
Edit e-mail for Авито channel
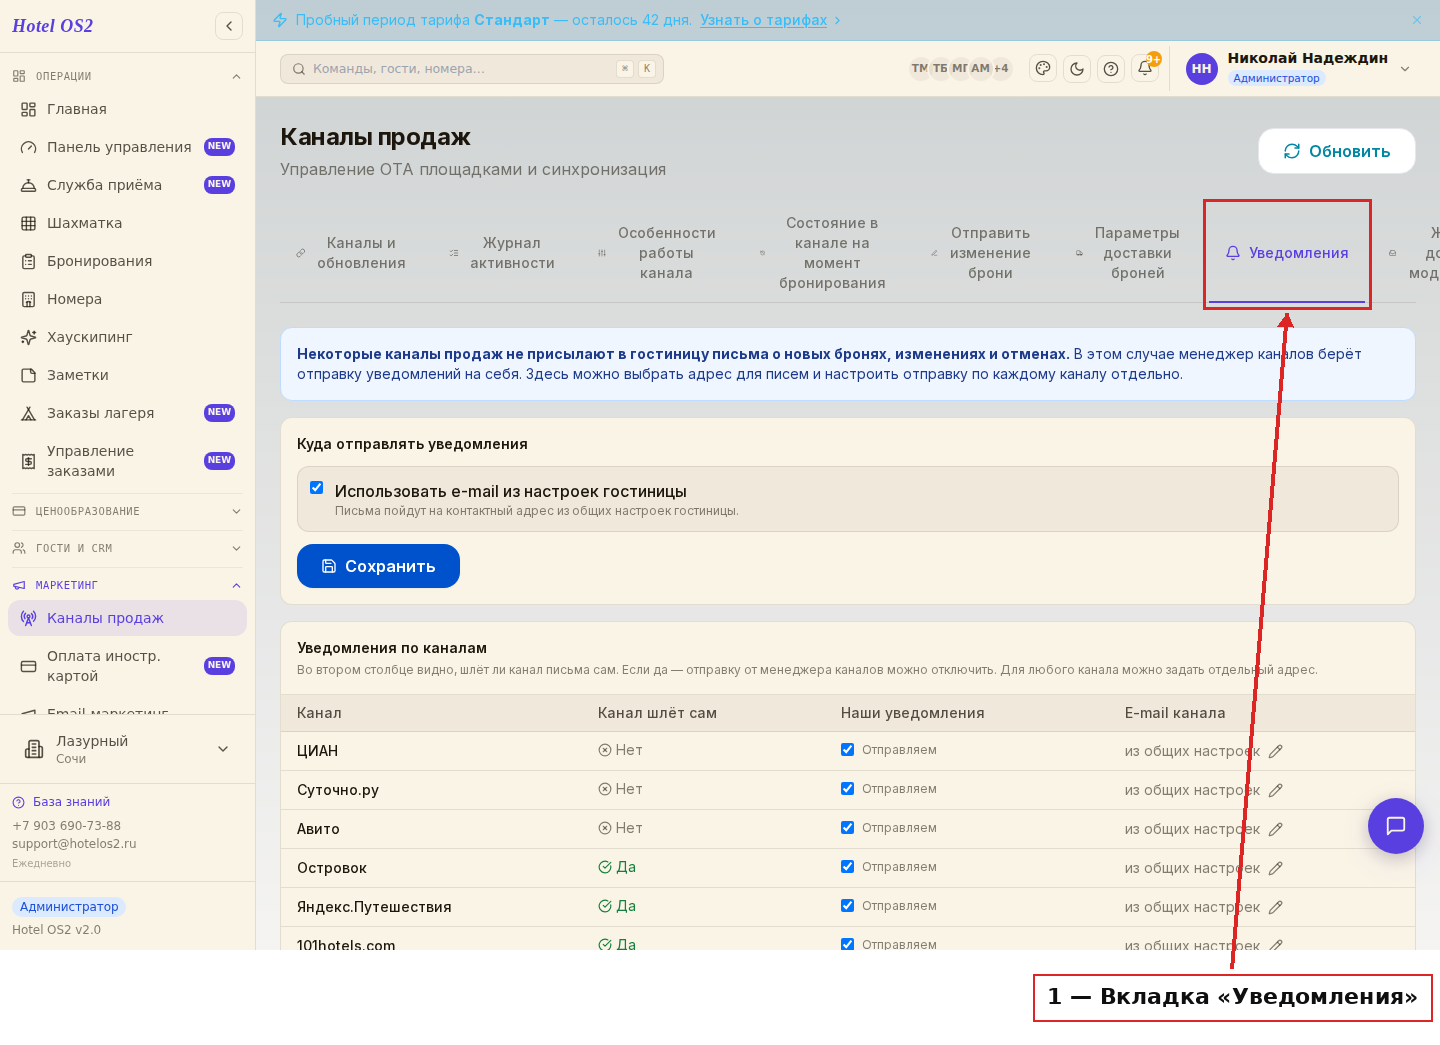tap(1276, 829)
